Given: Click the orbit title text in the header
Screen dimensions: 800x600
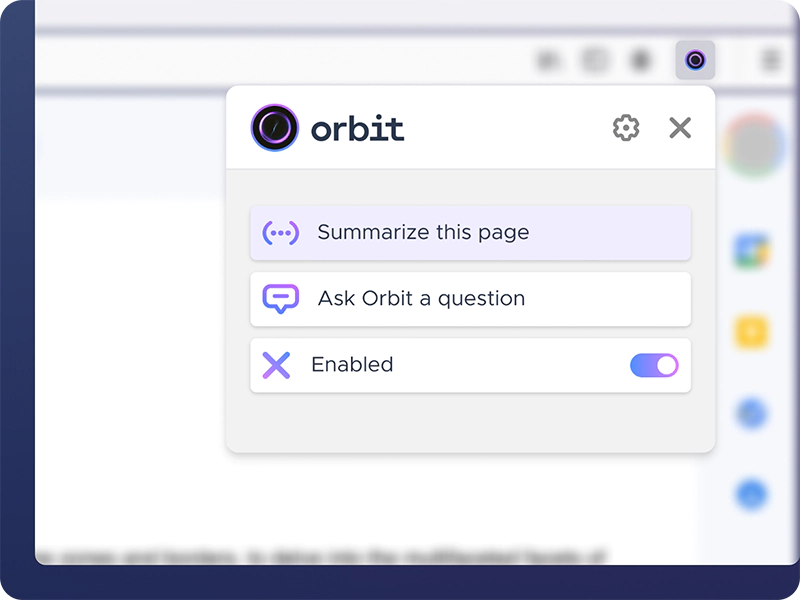Looking at the screenshot, I should click(356, 128).
